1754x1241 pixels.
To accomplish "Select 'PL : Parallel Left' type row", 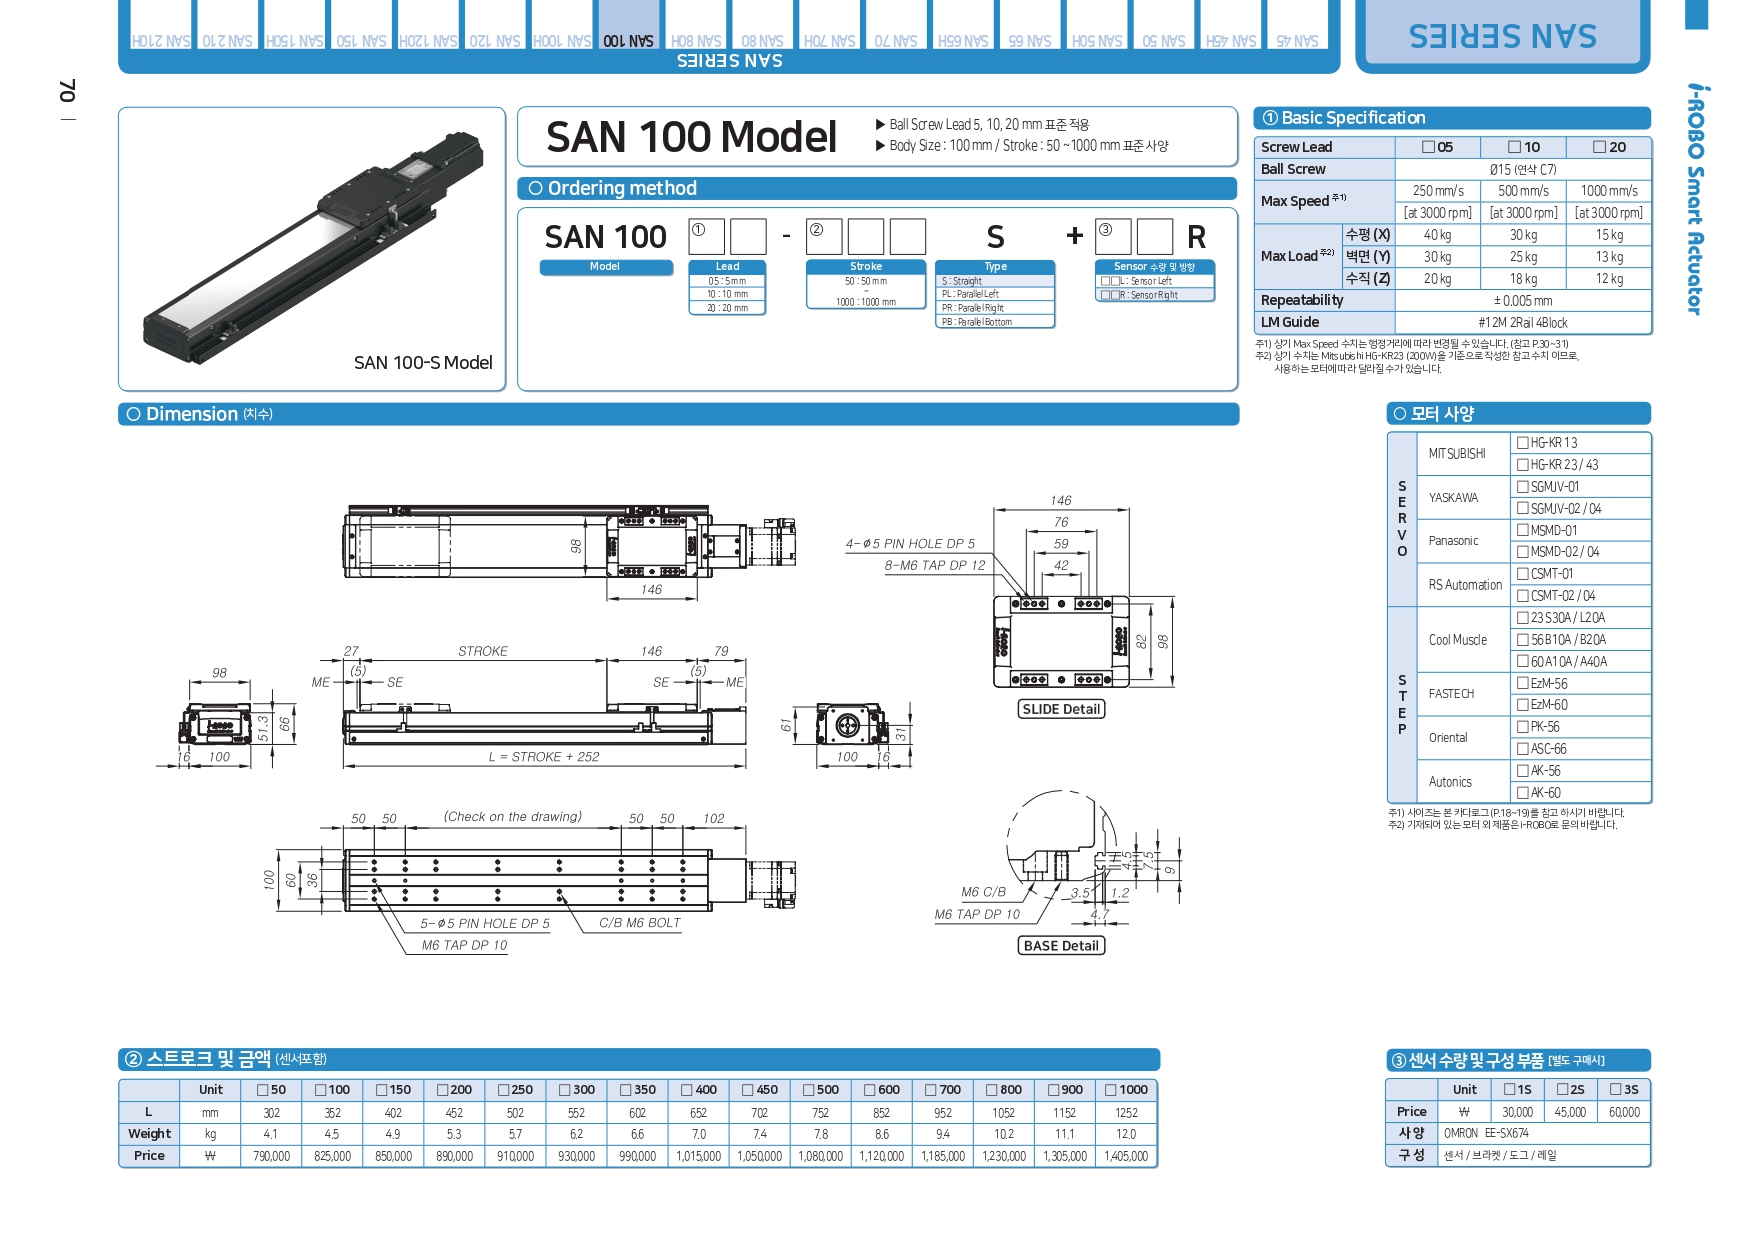I will [x=995, y=294].
